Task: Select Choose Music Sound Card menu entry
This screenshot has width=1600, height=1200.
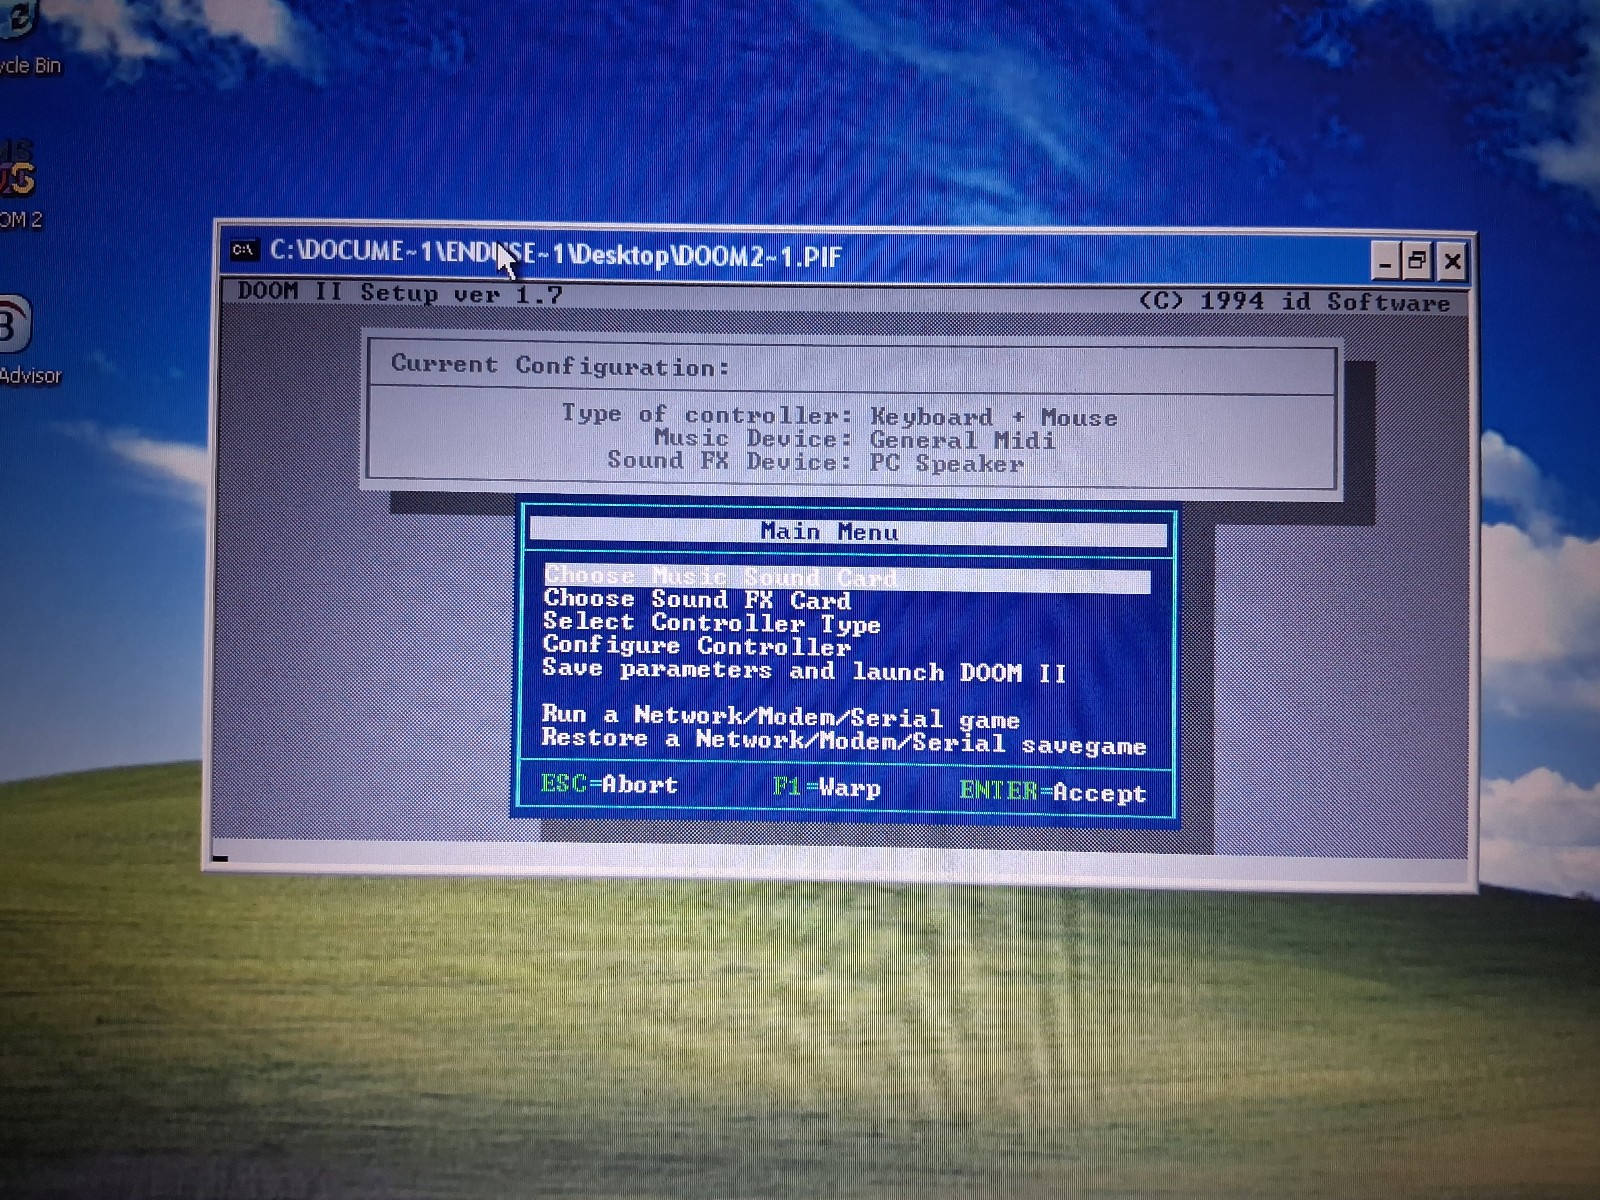Action: pos(847,577)
